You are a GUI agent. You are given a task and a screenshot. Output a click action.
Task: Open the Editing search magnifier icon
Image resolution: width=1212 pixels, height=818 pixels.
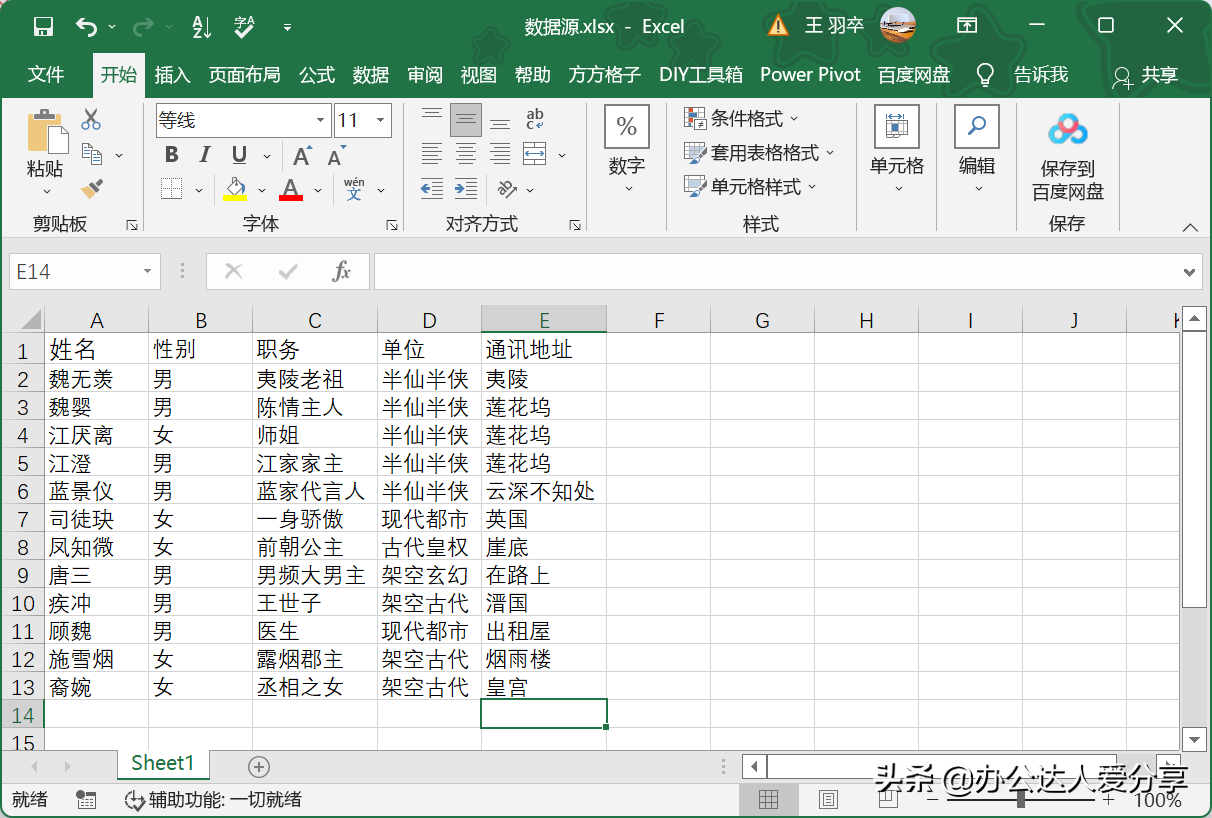[977, 127]
